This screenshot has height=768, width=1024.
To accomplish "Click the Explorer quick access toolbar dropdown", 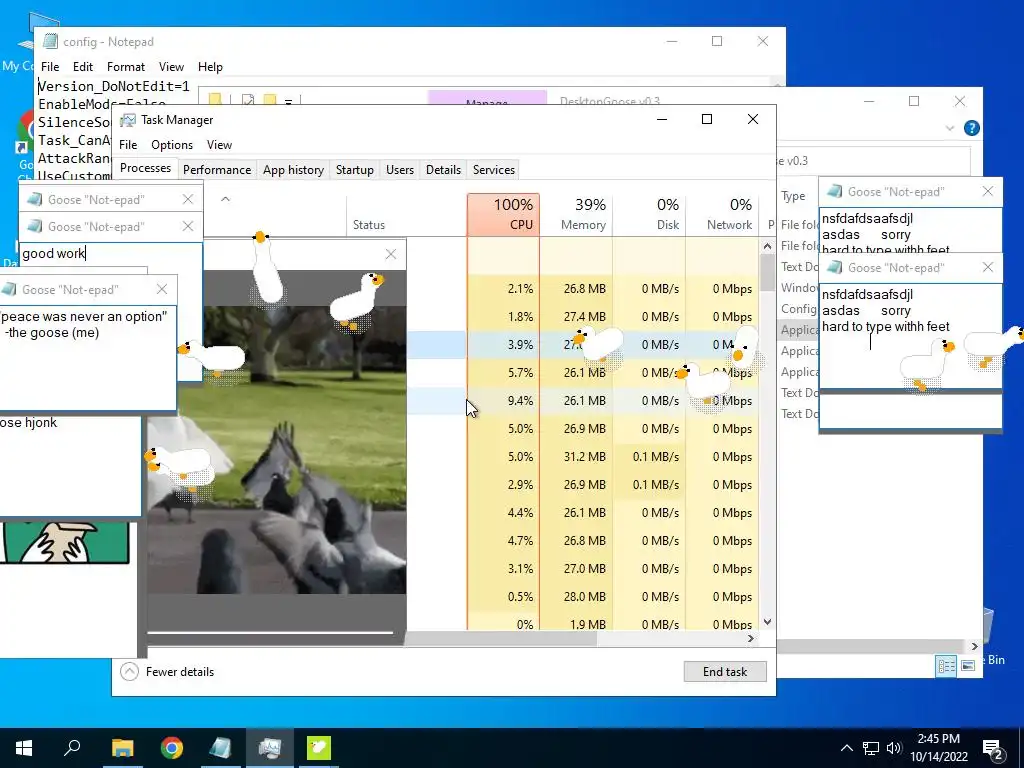I will tap(288, 101).
